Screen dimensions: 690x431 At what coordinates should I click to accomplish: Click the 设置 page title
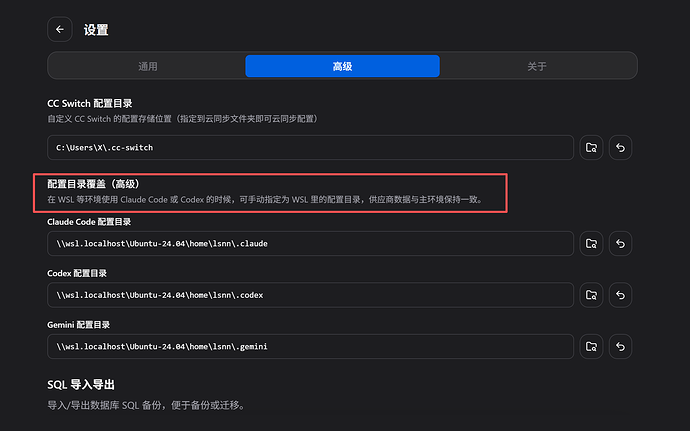click(96, 30)
